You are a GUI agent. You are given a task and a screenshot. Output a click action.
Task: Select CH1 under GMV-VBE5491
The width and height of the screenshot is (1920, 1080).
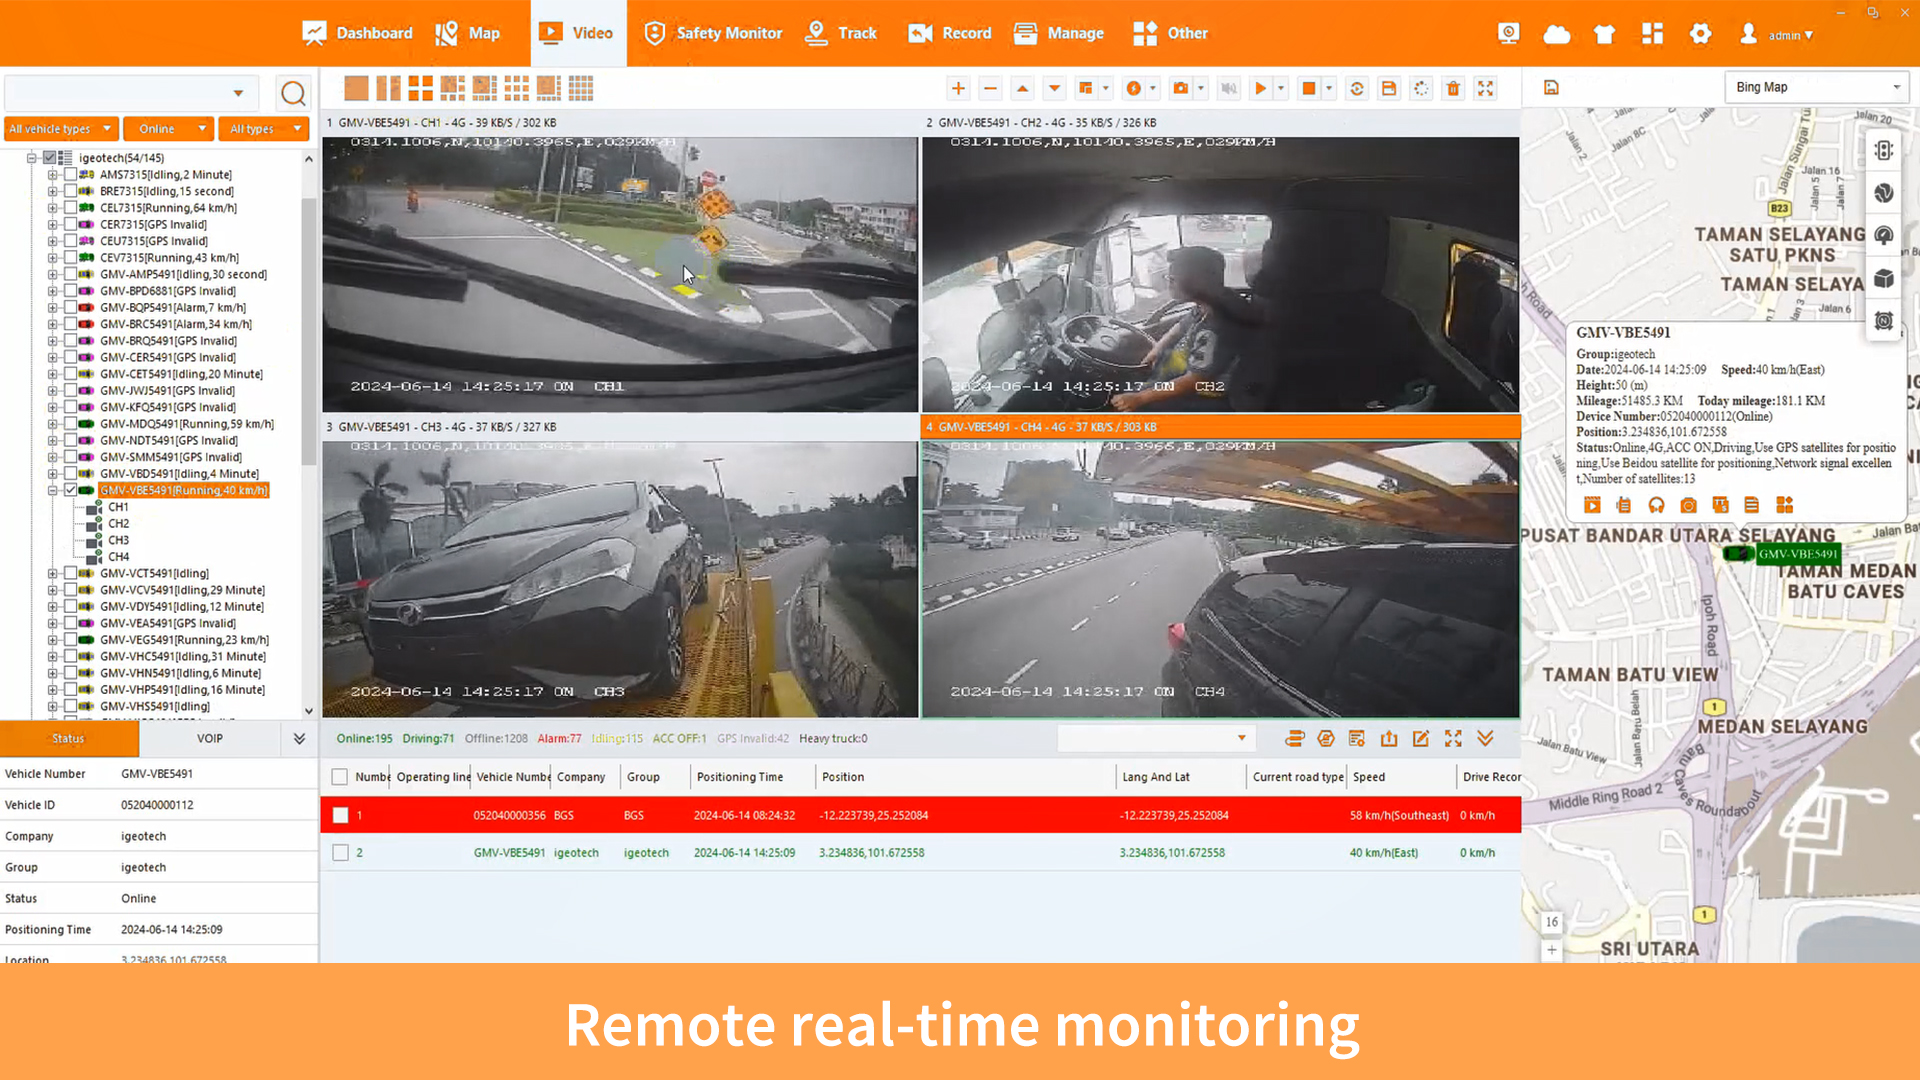tap(118, 507)
